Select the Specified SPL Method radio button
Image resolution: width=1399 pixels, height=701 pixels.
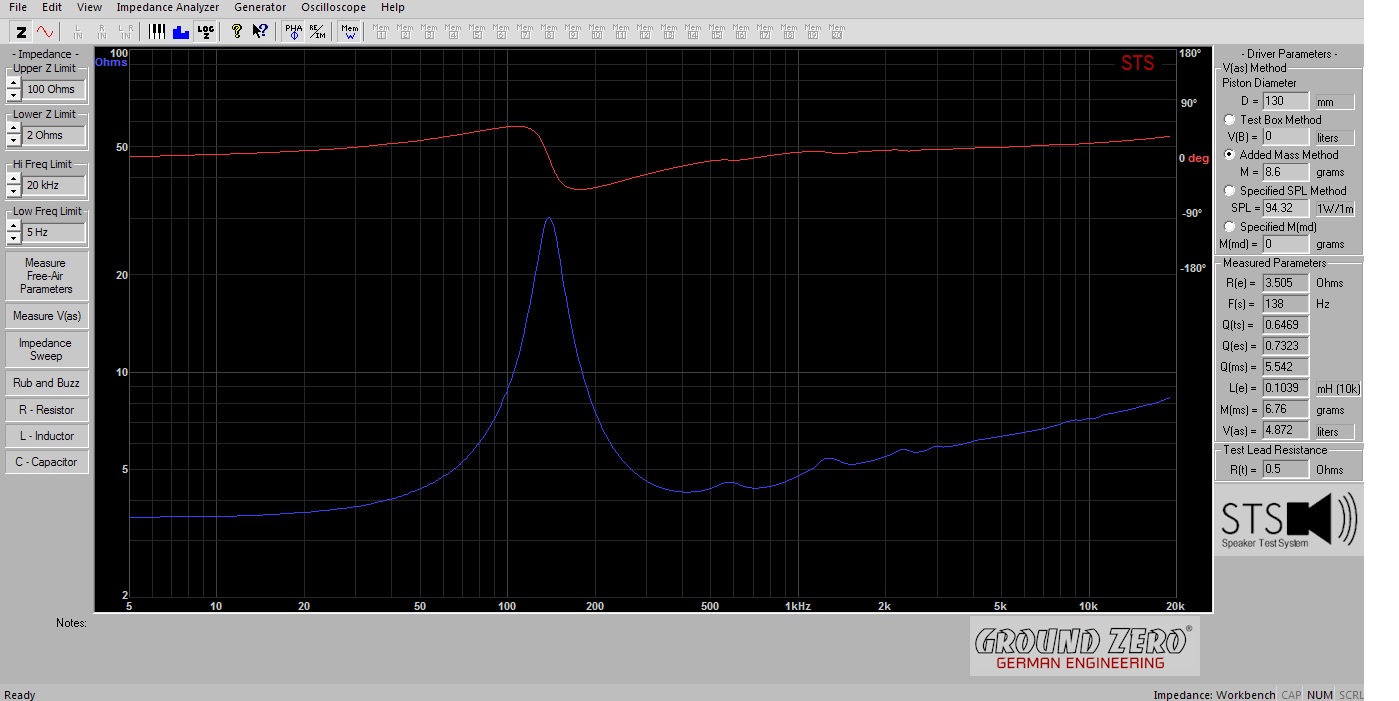click(1230, 191)
